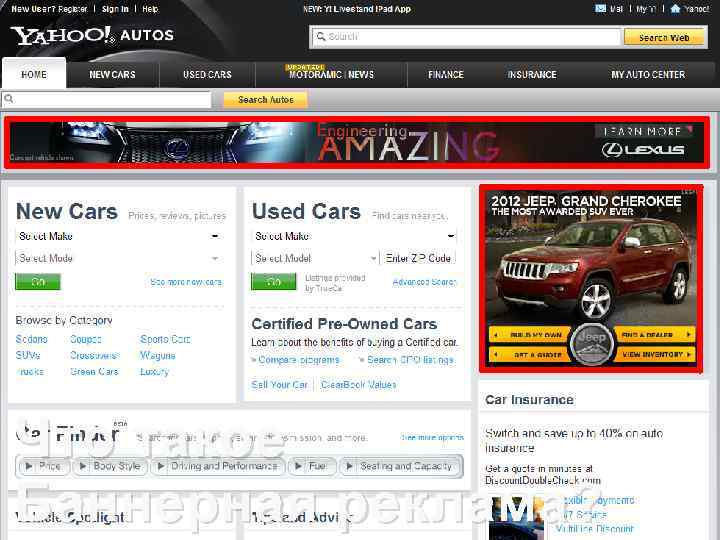Browse the Trucks category
The image size is (720, 540).
[x=30, y=371]
